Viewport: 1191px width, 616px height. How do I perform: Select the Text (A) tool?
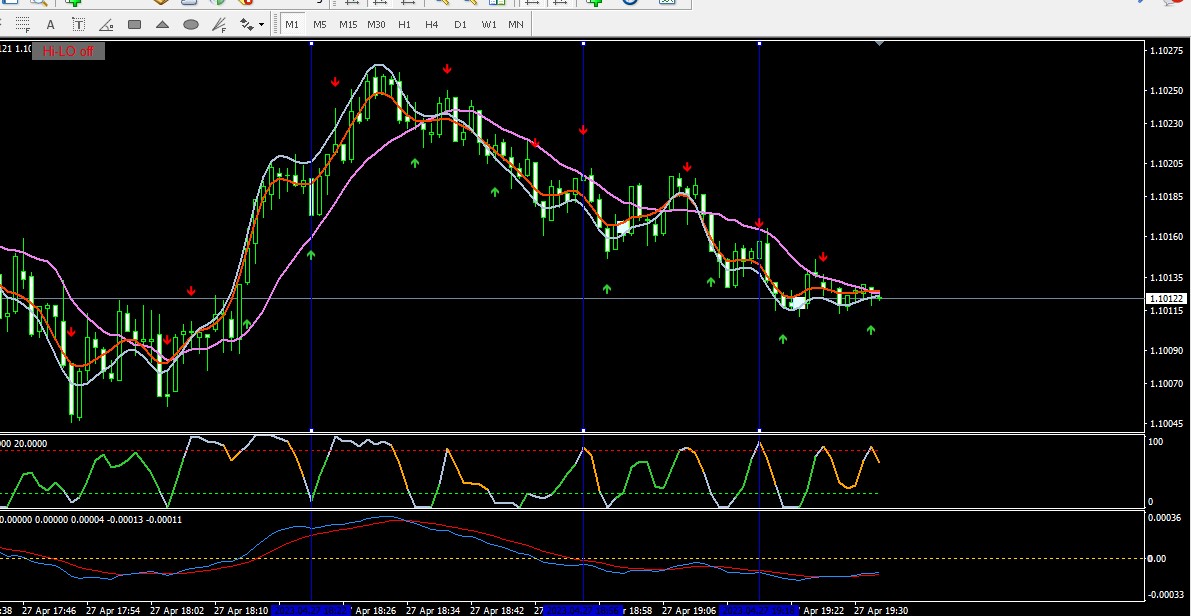[x=50, y=24]
